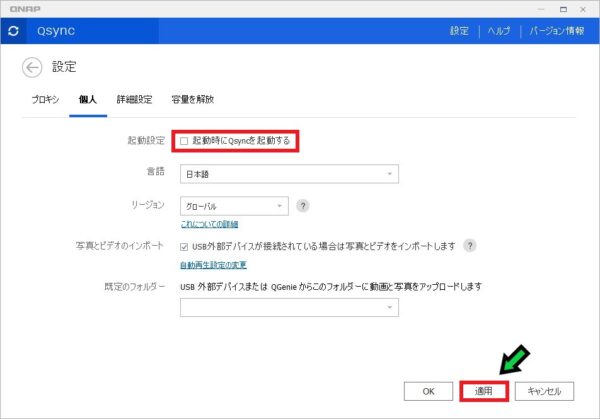The height and width of the screenshot is (419, 600).
Task: Switch to the 容量を解放 tab
Action: tap(192, 99)
